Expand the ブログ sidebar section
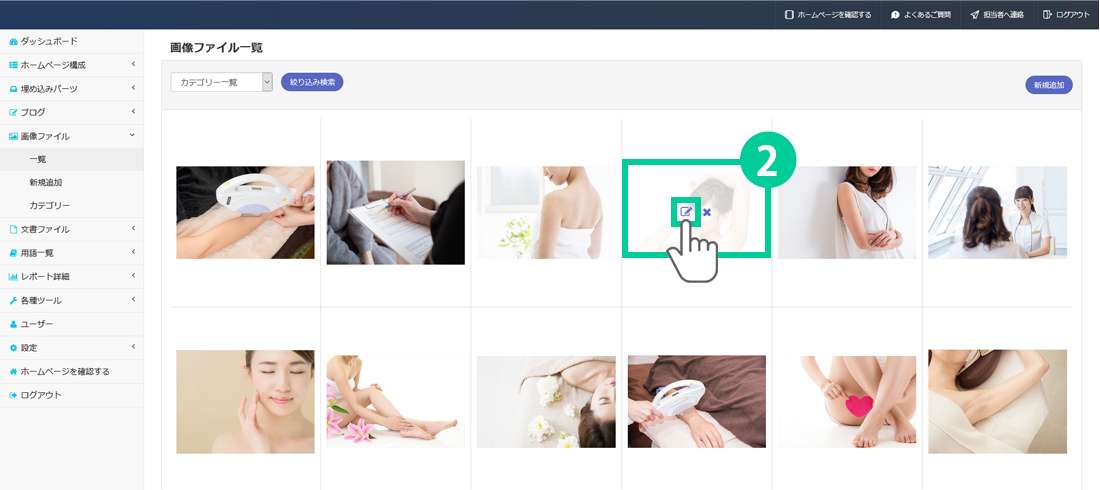This screenshot has width=1100, height=490. click(72, 112)
